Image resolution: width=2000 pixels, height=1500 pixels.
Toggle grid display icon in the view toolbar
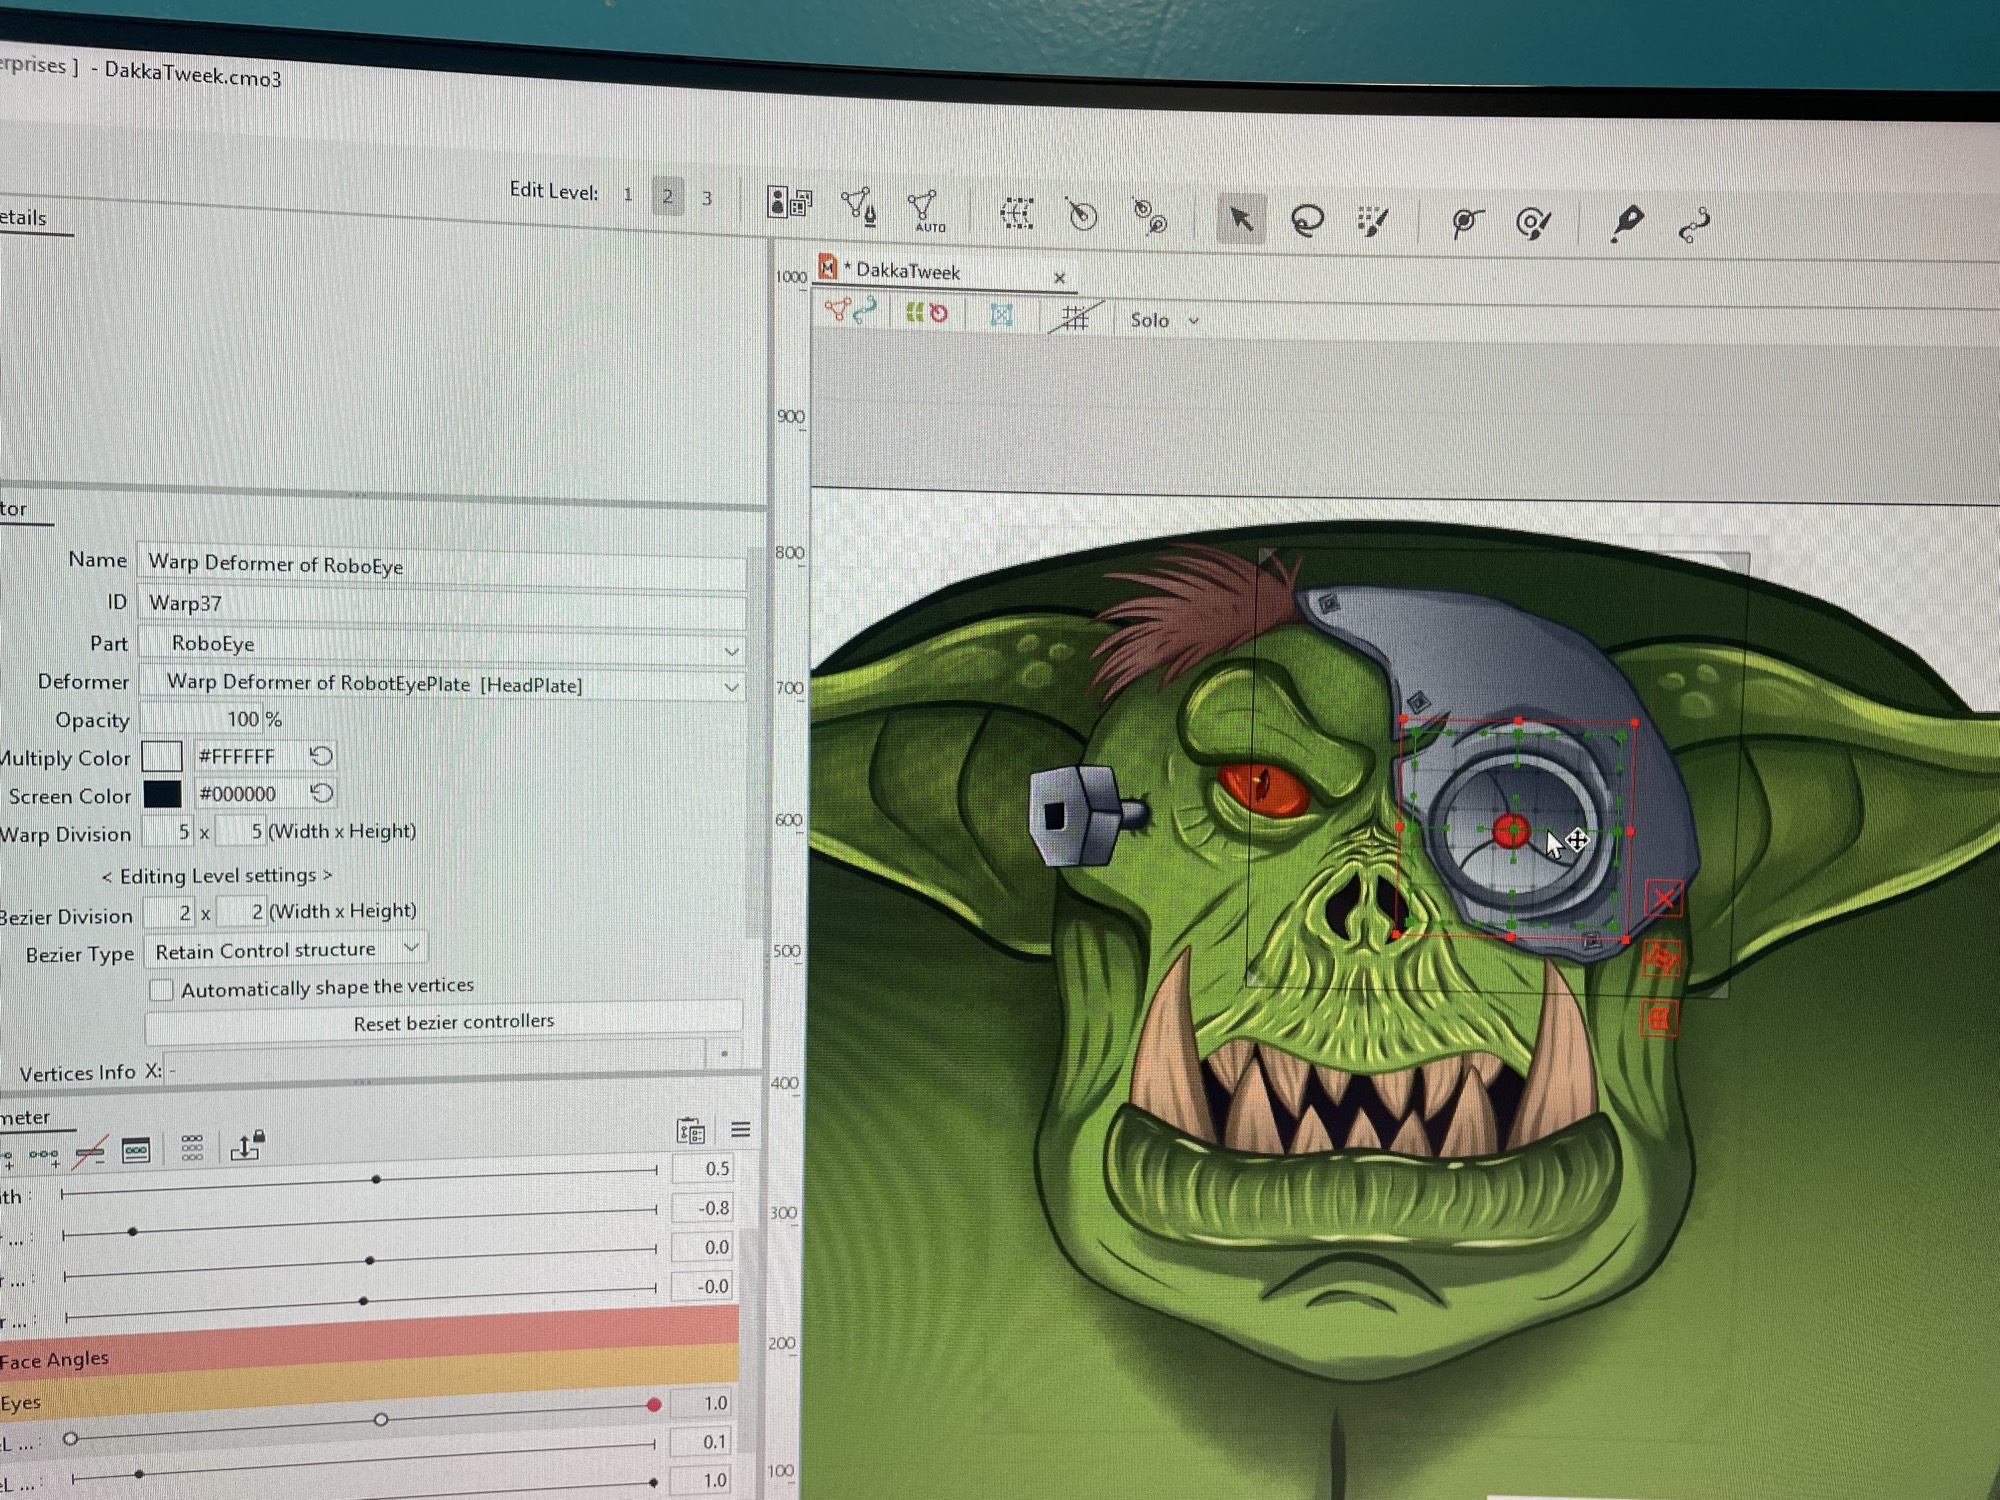coord(1075,318)
